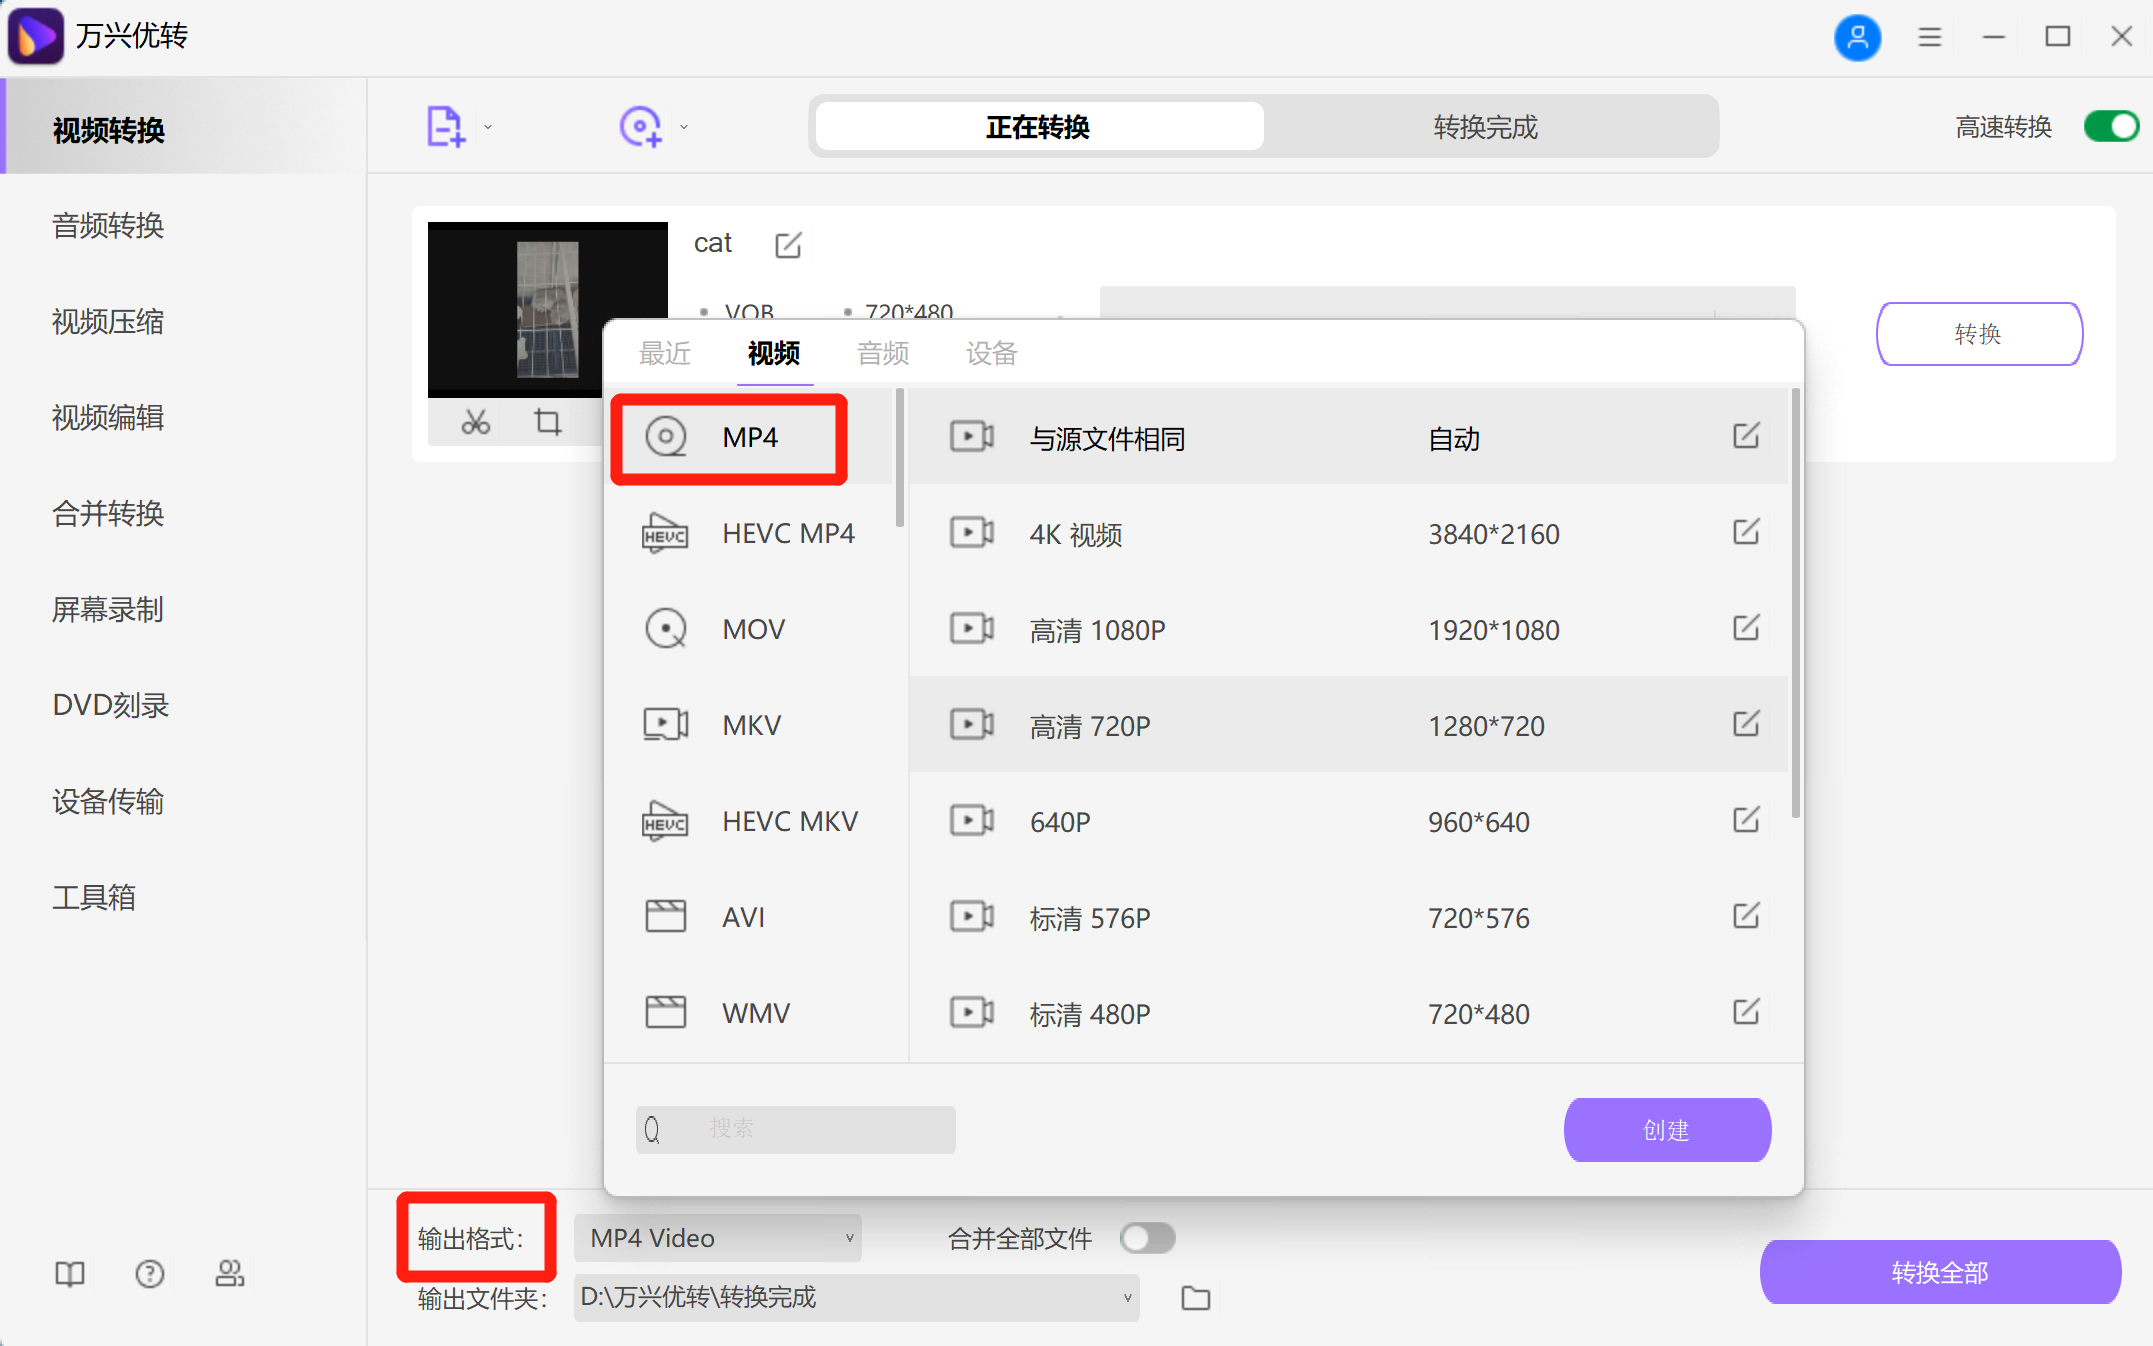Open the MP4 Video output format dropdown
Image resolution: width=2153 pixels, height=1346 pixels.
[716, 1238]
